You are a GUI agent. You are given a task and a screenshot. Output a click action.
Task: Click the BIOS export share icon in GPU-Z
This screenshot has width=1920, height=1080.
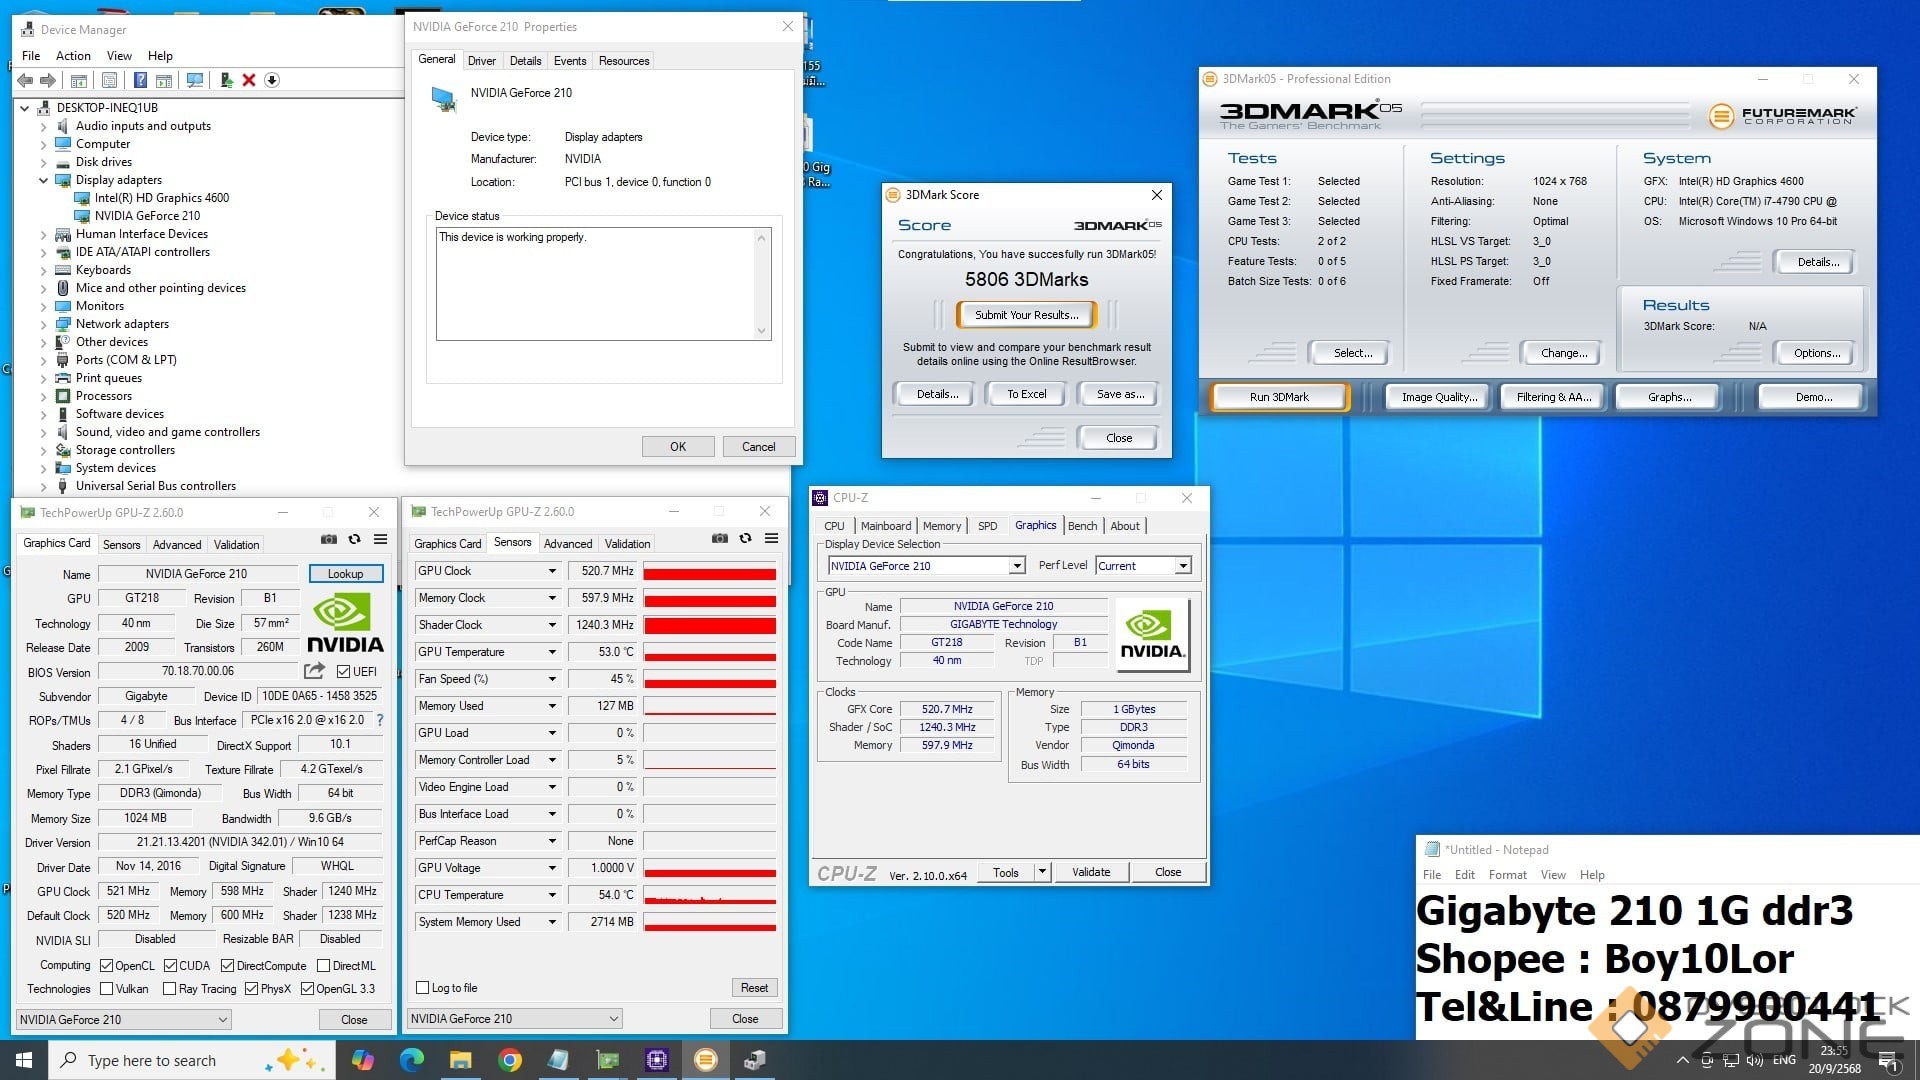click(x=314, y=671)
